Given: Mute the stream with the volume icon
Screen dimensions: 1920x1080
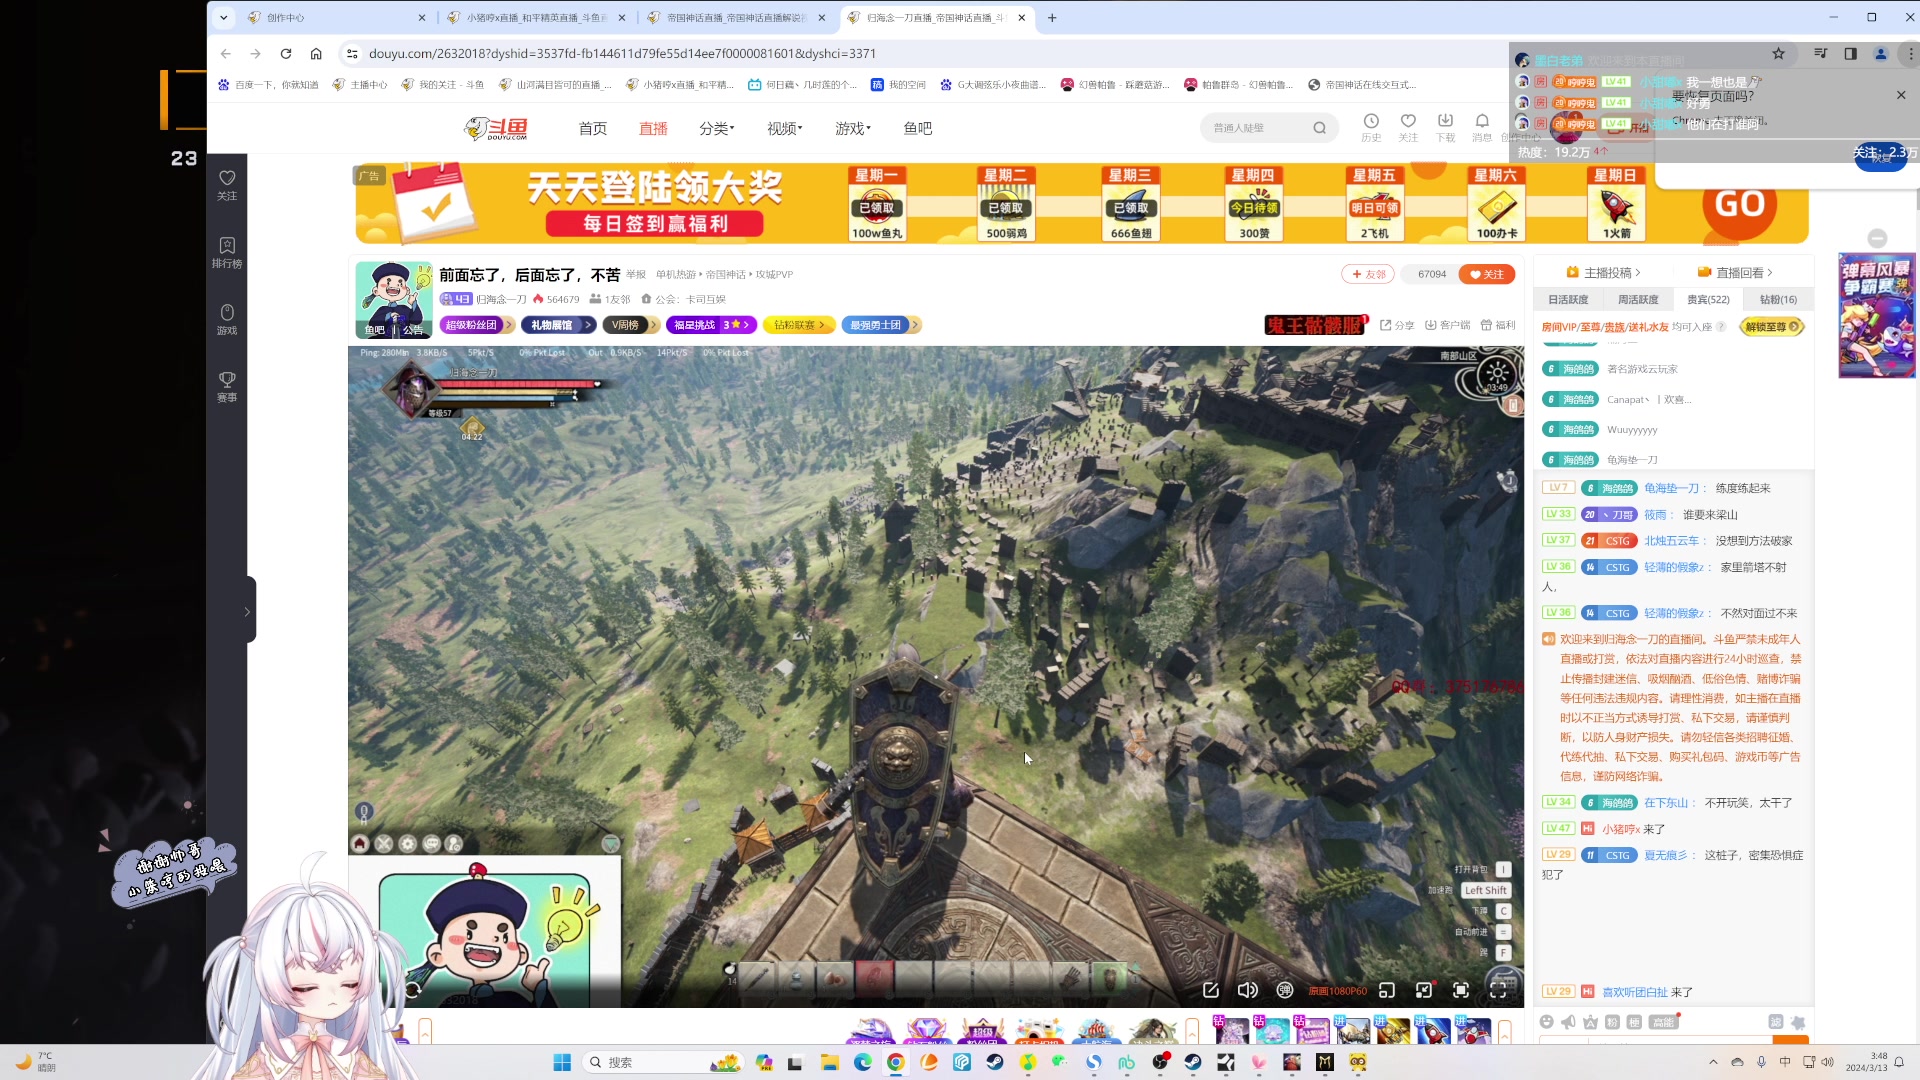Looking at the screenshot, I should click(1247, 990).
